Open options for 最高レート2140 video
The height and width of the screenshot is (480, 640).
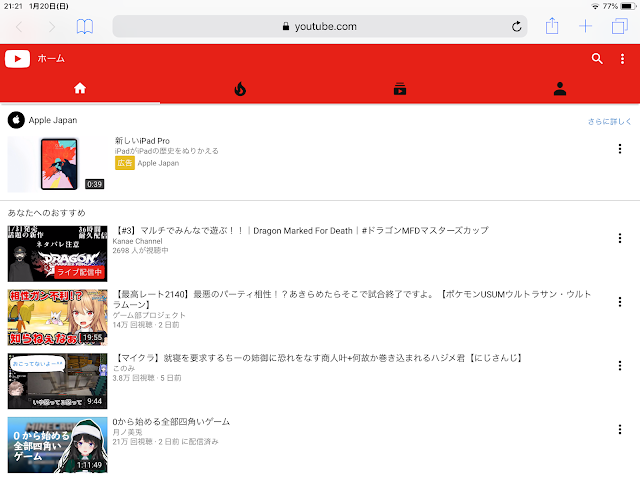click(620, 302)
